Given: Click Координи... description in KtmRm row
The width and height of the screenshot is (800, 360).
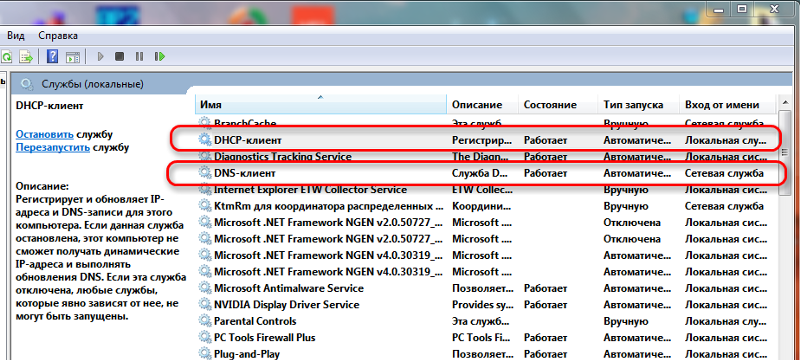Looking at the screenshot, I should 481,206.
